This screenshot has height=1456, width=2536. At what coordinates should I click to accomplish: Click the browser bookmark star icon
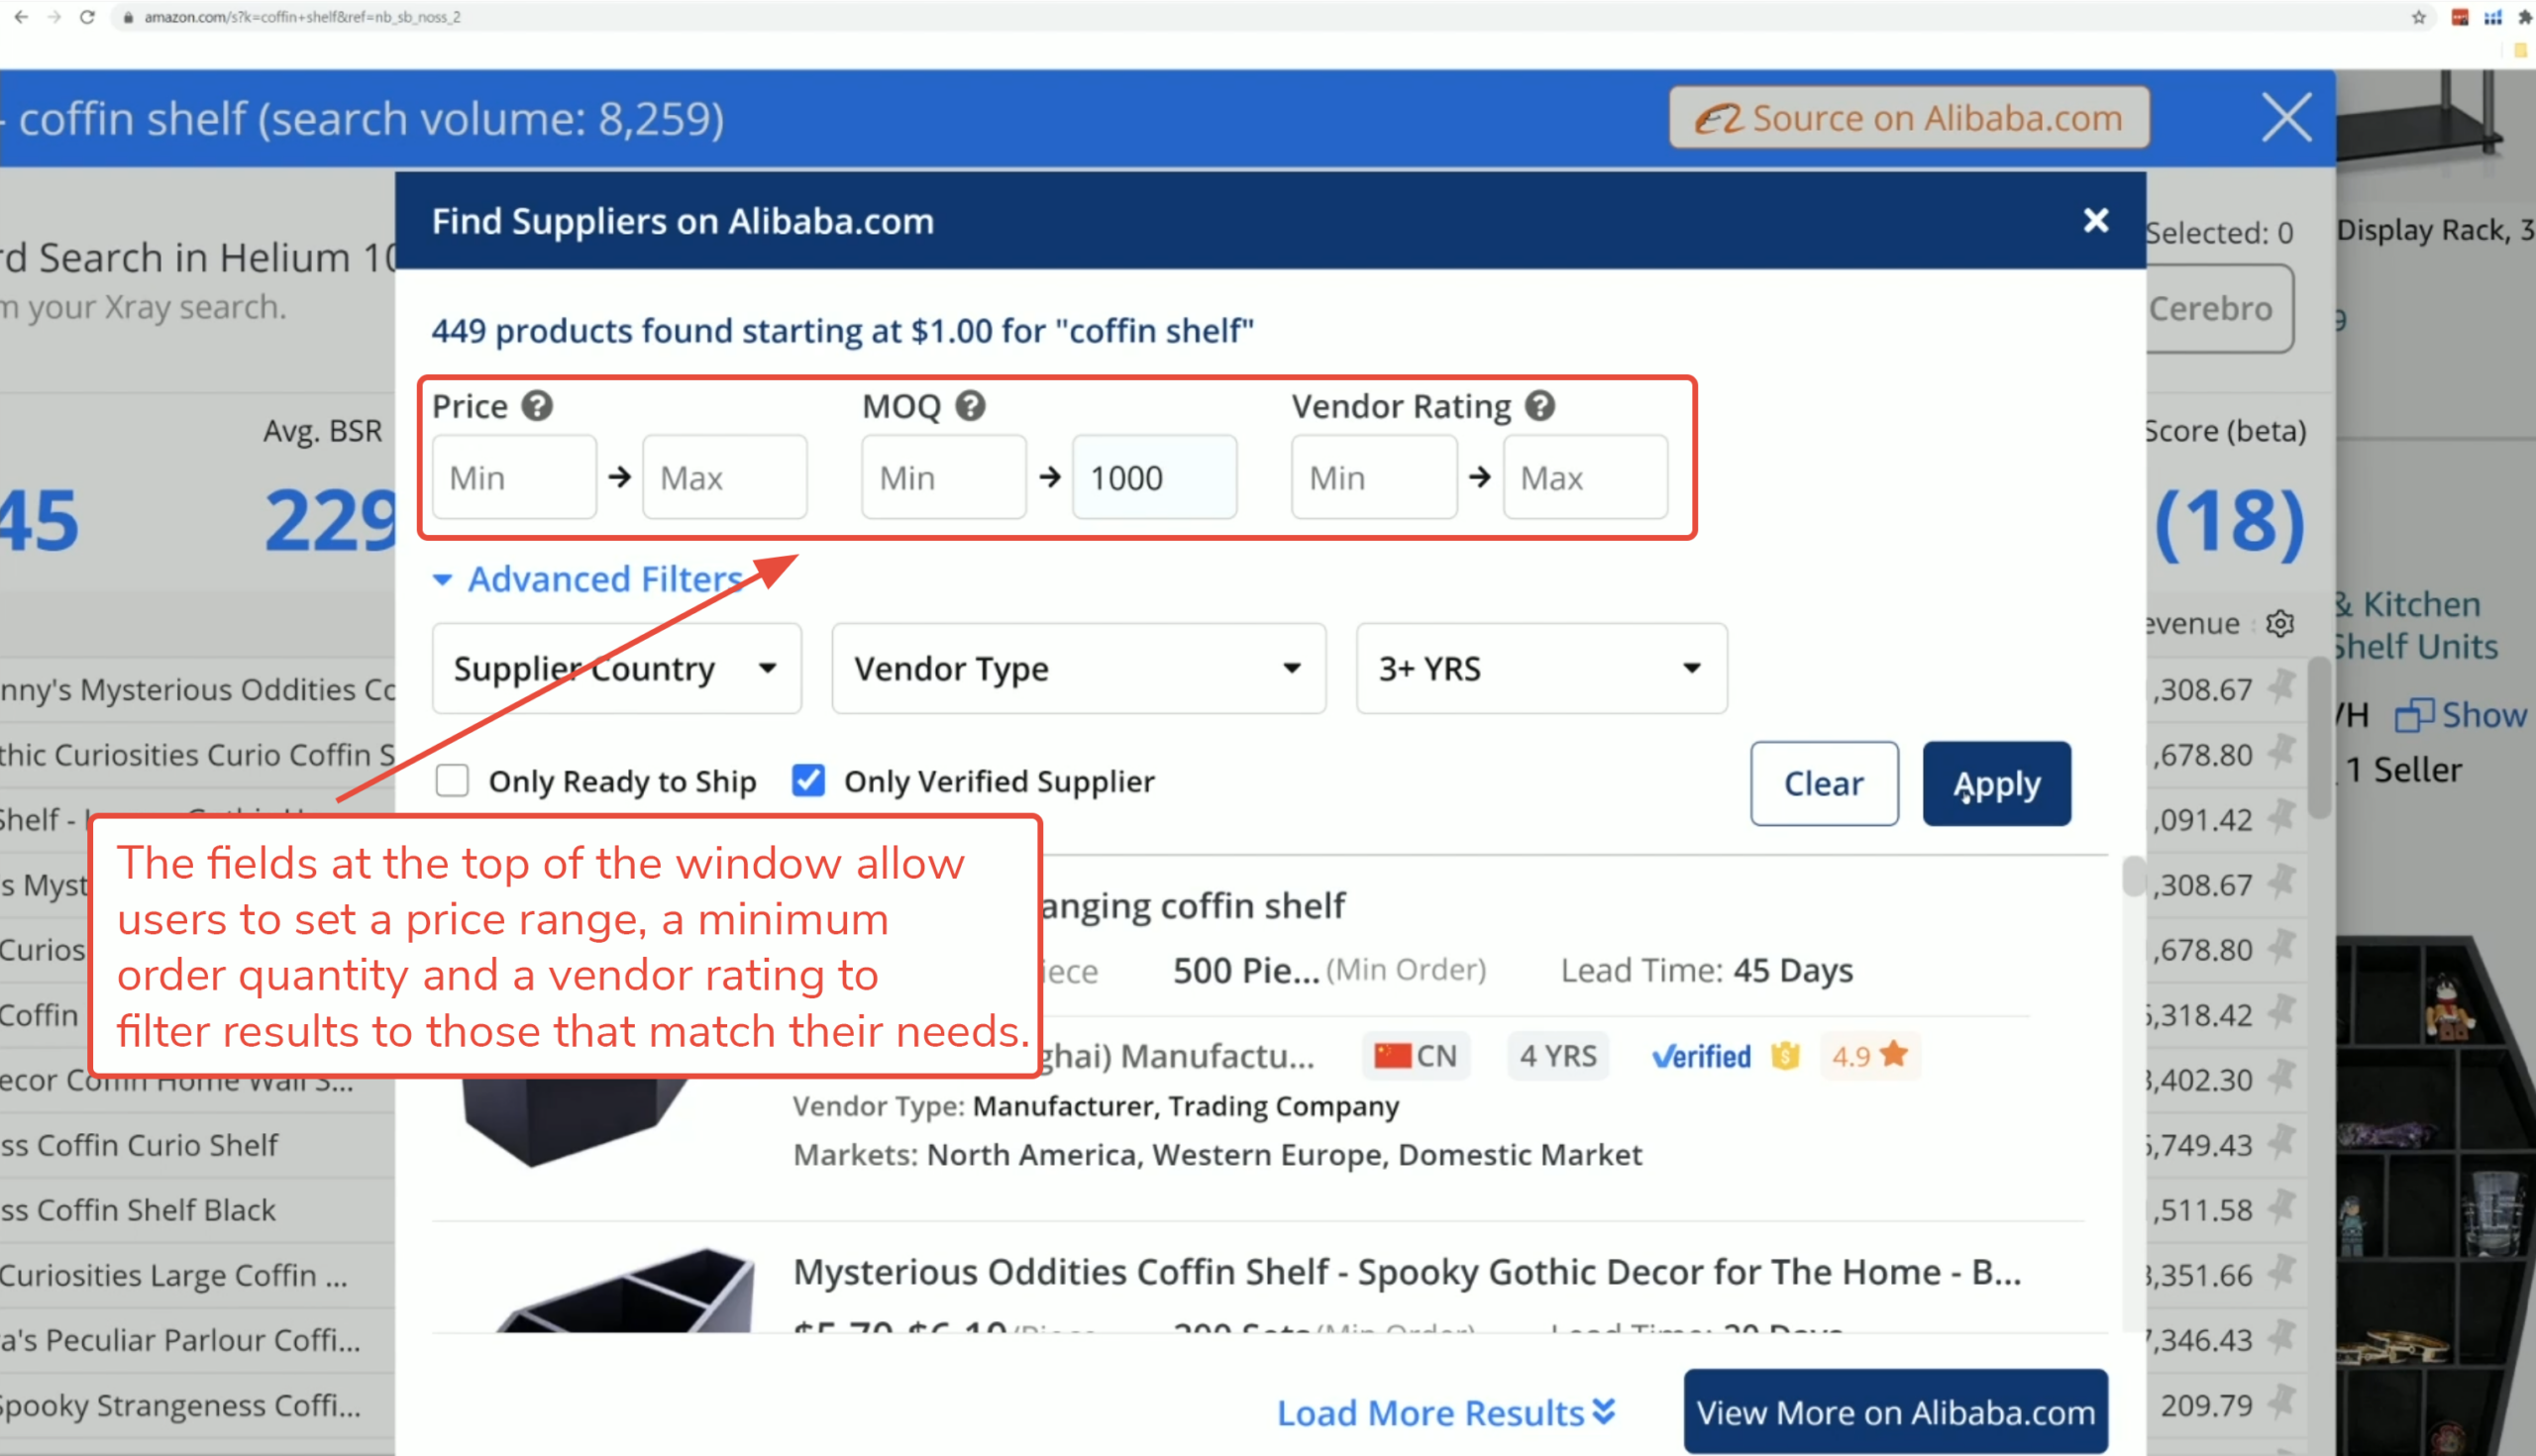[x=2418, y=17]
